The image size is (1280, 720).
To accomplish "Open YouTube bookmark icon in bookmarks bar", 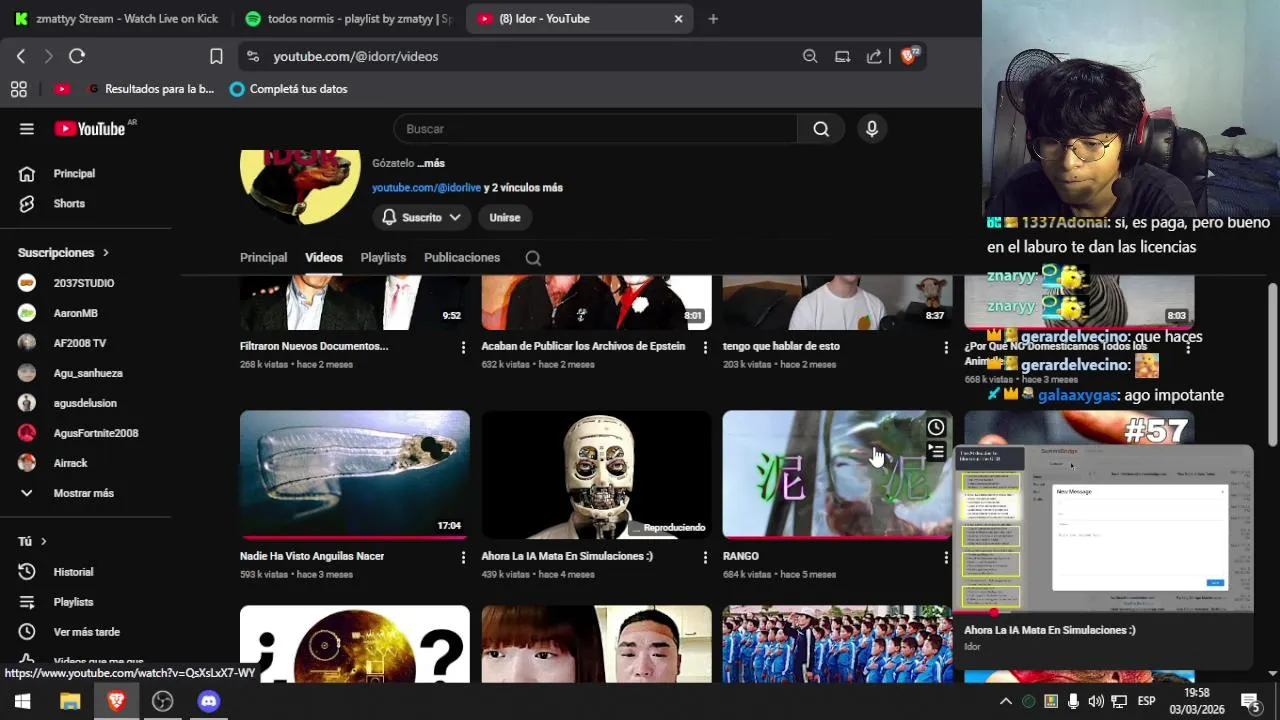I will tap(62, 89).
